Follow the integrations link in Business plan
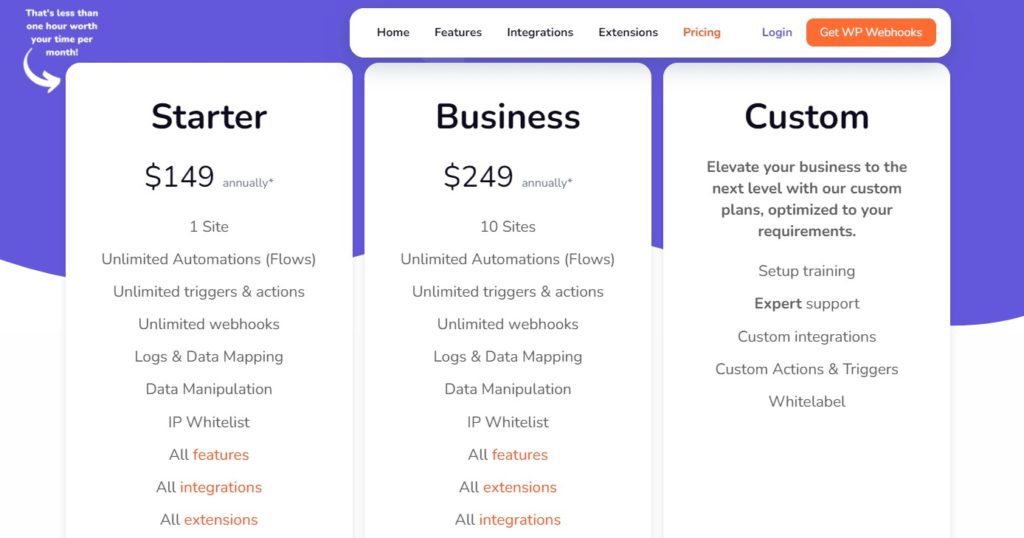Viewport: 1024px width, 538px height. [520, 519]
